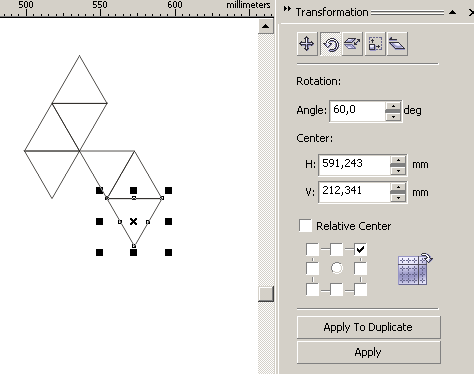Decrease the rotation Angle value
Image resolution: width=474 pixels, height=374 pixels.
pos(393,116)
